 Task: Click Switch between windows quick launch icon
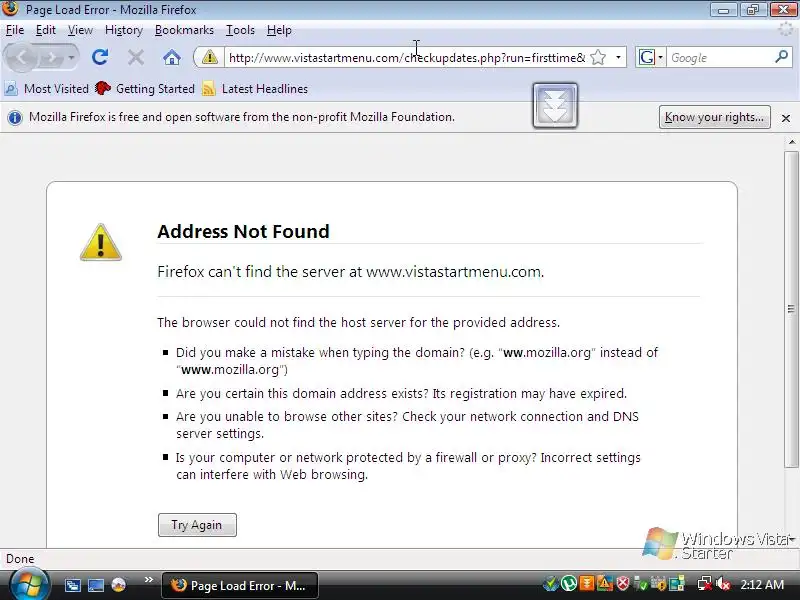click(x=72, y=585)
